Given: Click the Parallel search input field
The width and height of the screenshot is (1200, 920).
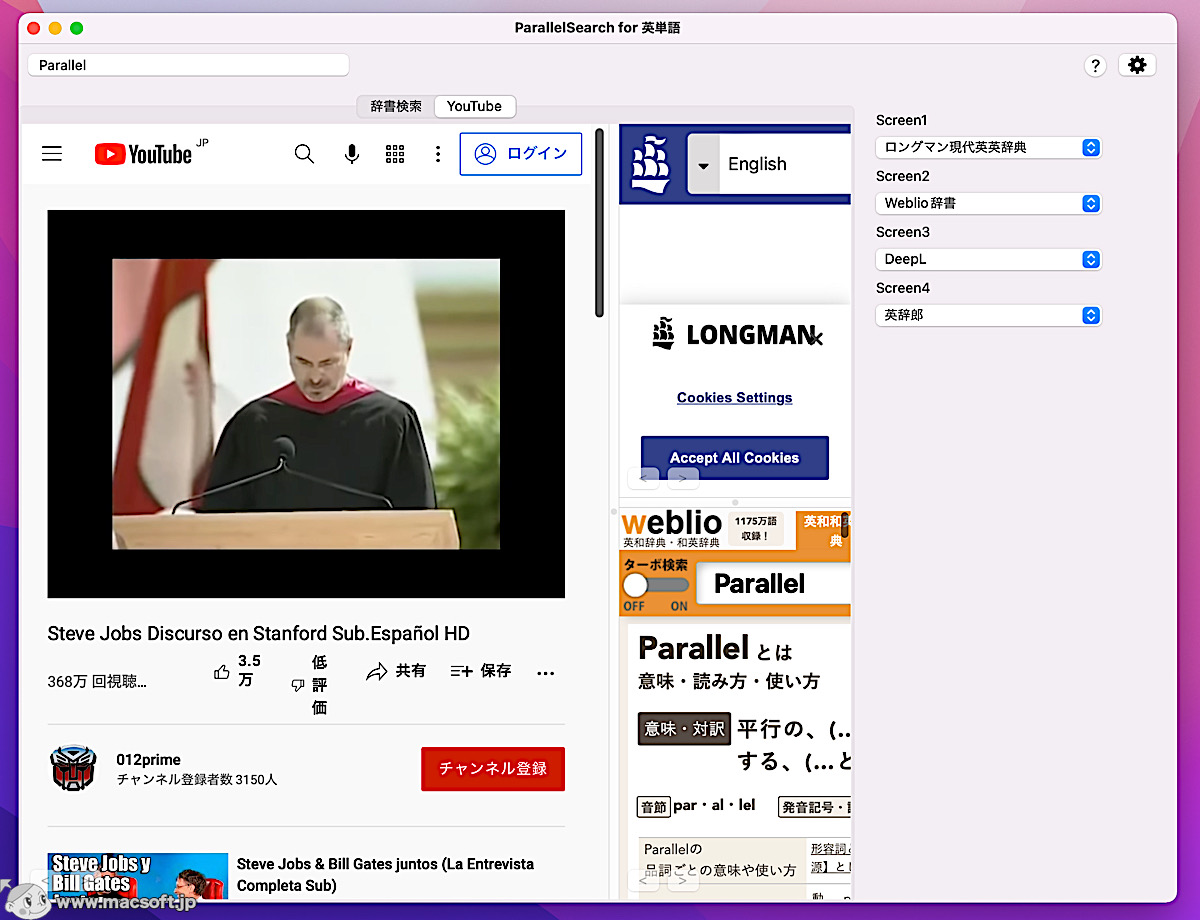Looking at the screenshot, I should pyautogui.click(x=188, y=65).
